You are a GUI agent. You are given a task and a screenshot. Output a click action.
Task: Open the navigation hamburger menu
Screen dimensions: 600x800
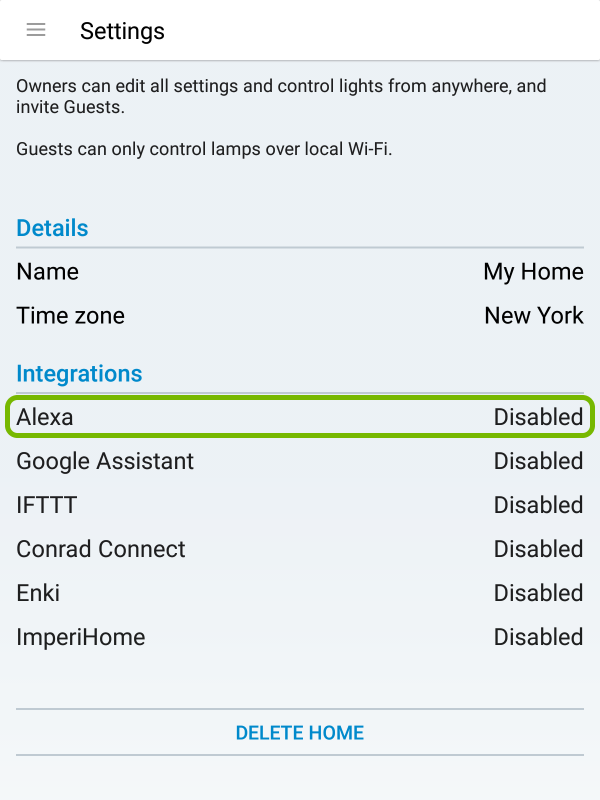pyautogui.click(x=36, y=30)
